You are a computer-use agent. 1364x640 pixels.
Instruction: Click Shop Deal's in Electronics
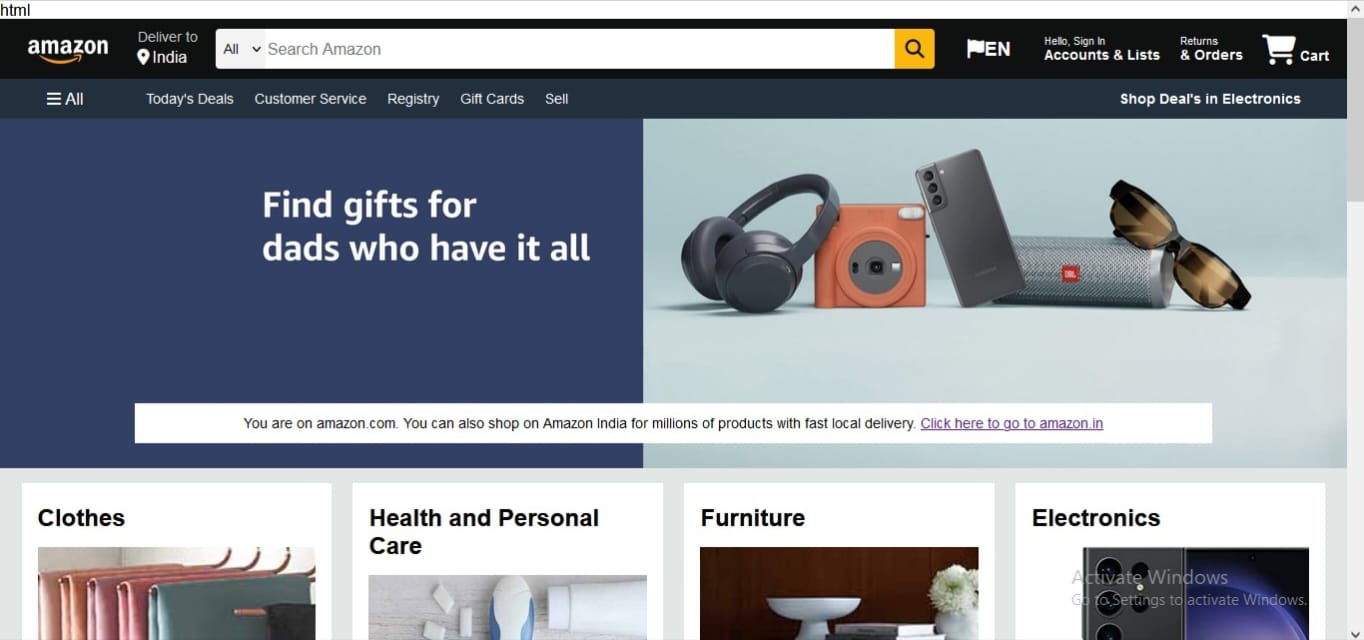(x=1210, y=99)
